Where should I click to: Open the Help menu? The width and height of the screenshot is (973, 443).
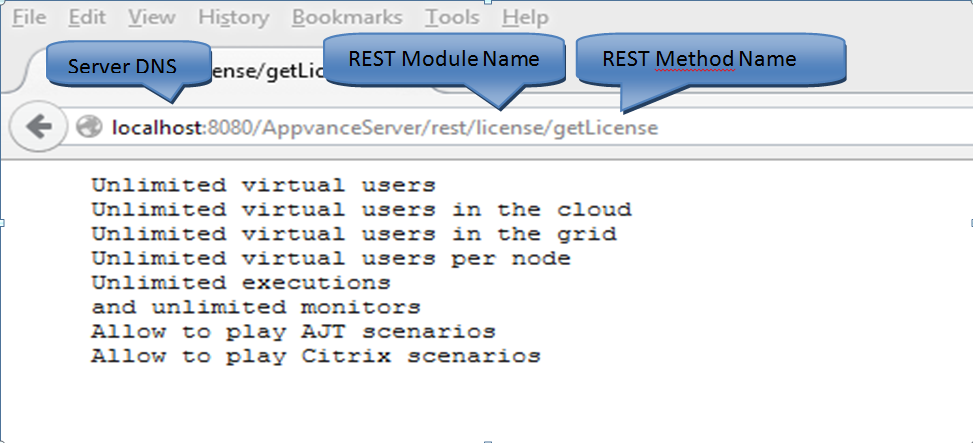tap(524, 17)
